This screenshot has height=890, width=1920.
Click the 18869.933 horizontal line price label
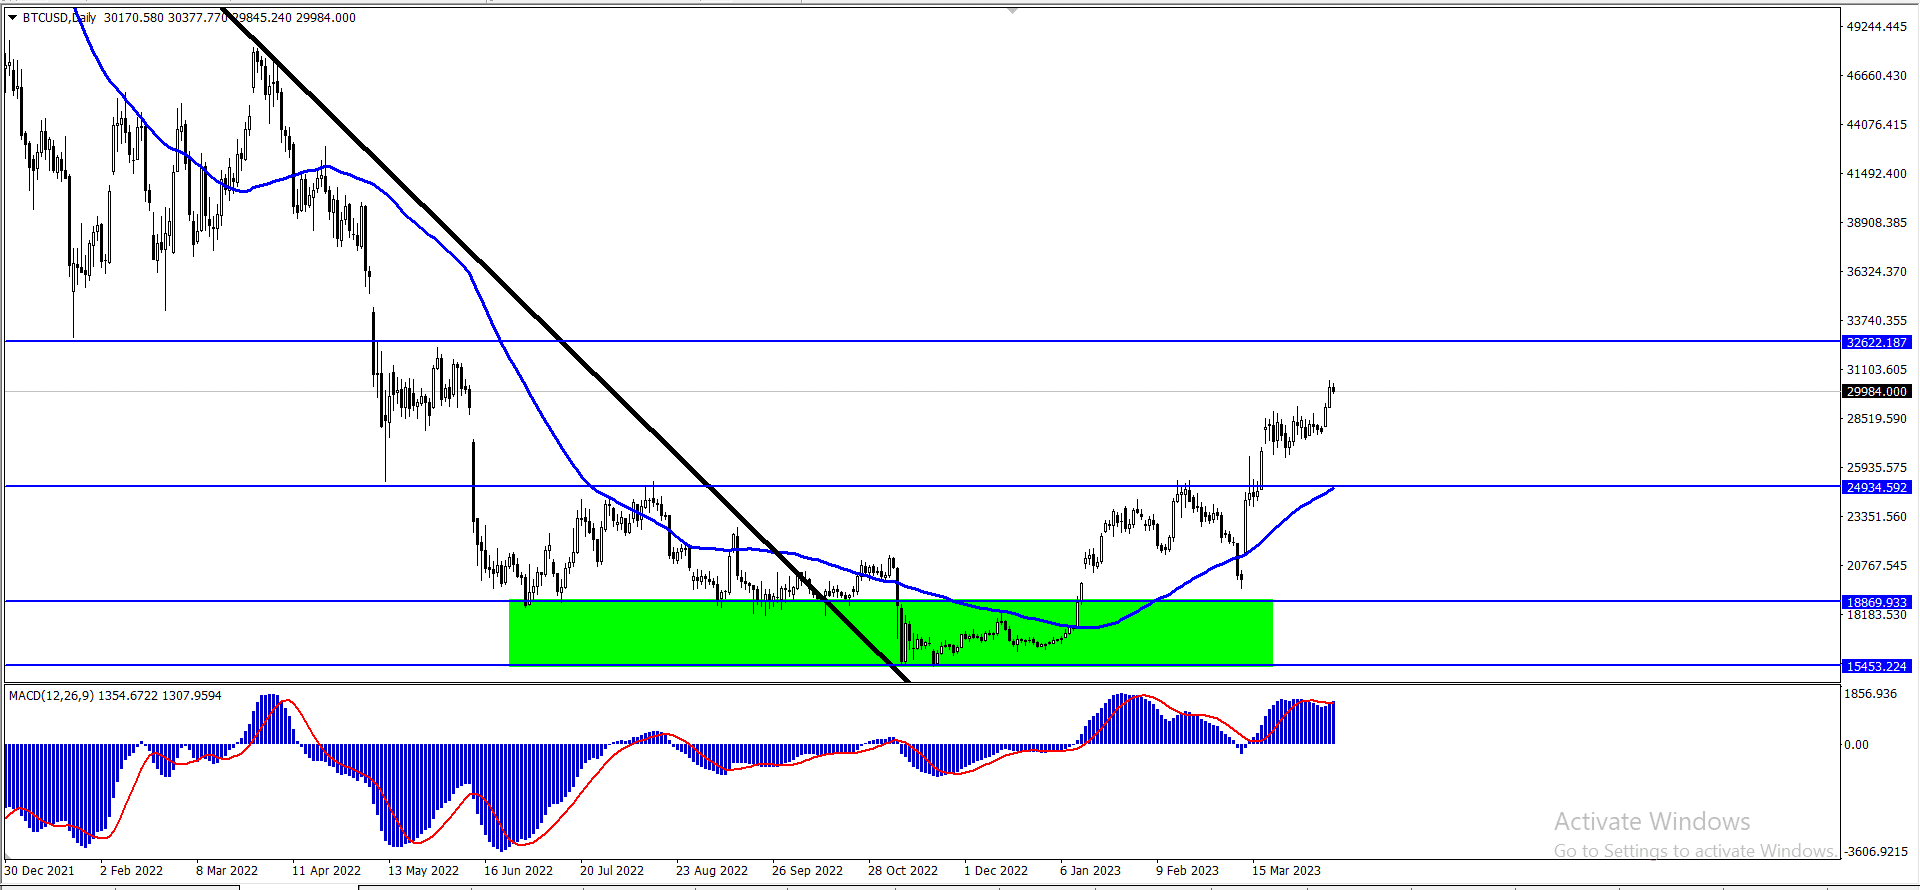coord(1876,602)
